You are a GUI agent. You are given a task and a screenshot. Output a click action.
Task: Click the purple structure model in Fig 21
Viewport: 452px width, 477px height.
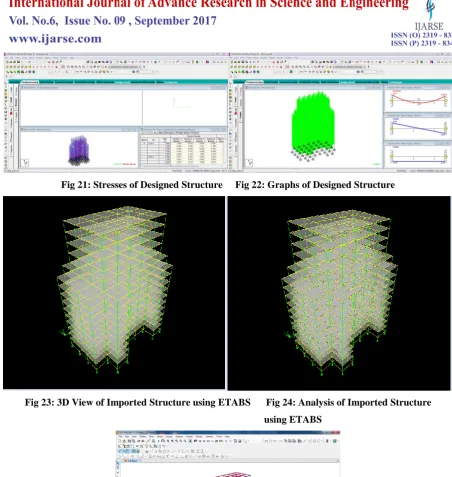[x=79, y=151]
